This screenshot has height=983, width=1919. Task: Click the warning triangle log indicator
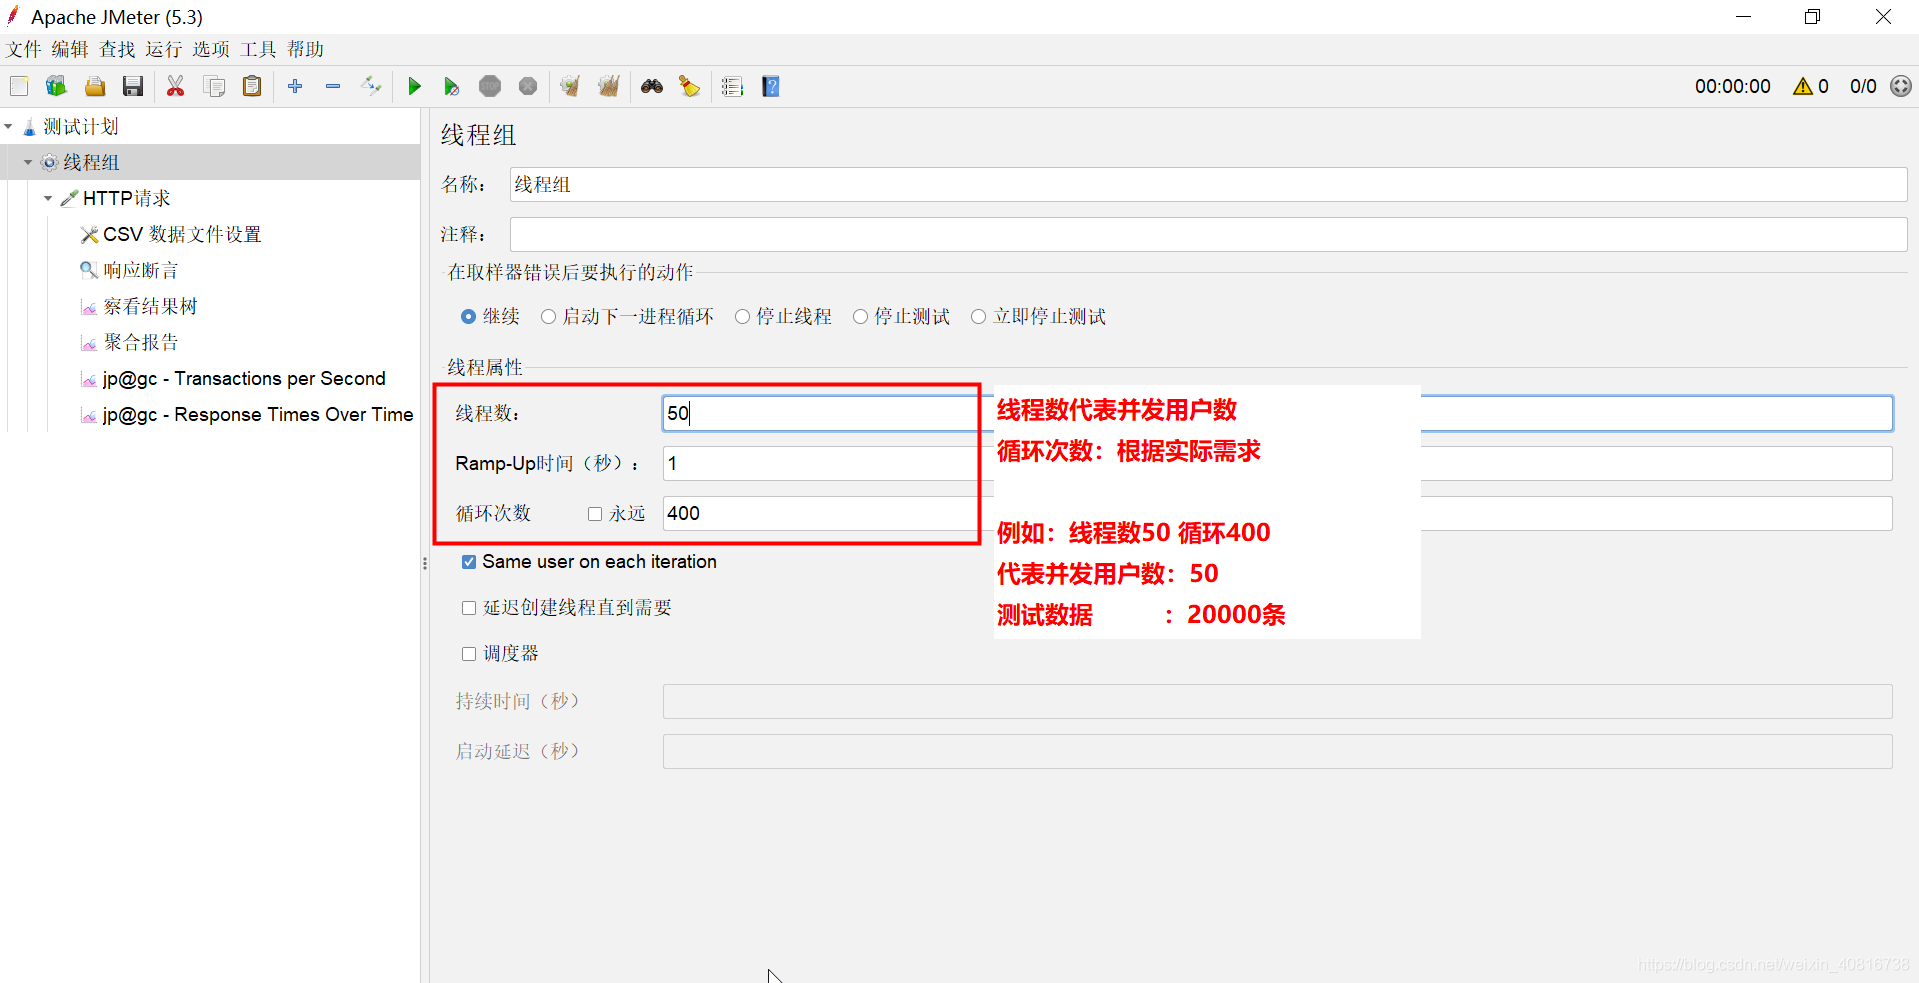1803,87
